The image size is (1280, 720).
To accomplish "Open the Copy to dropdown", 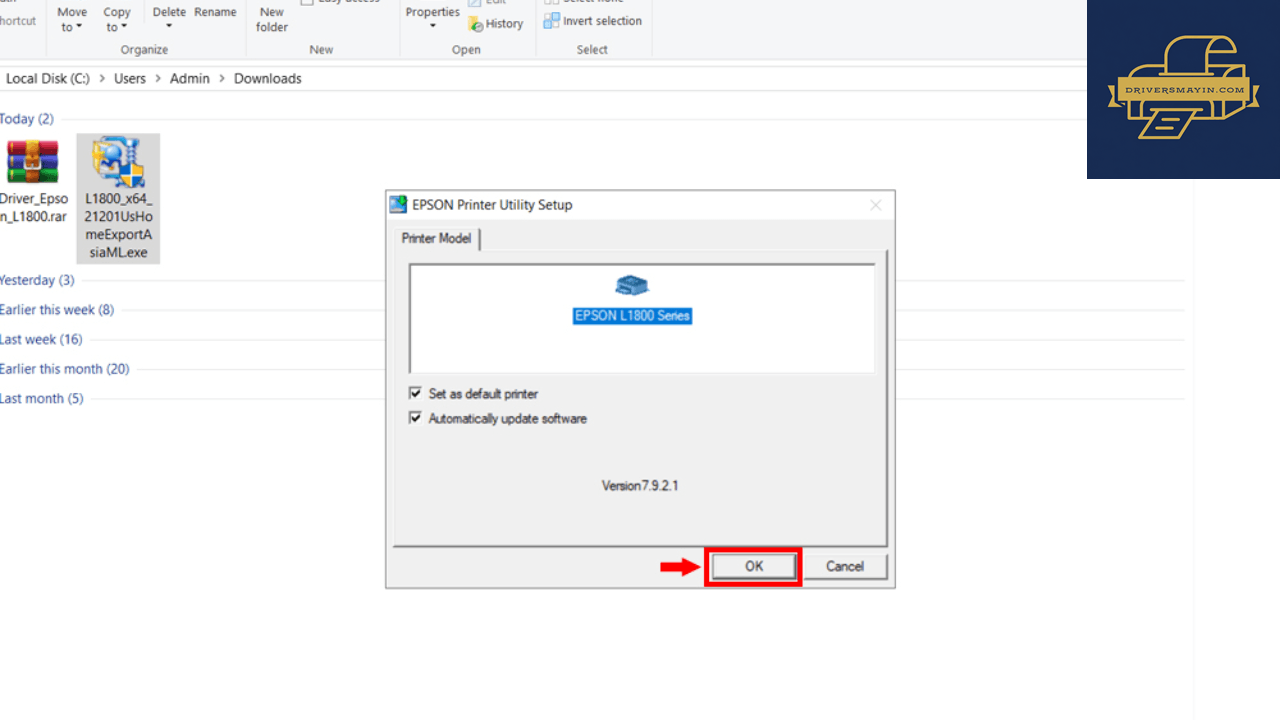I will (117, 19).
